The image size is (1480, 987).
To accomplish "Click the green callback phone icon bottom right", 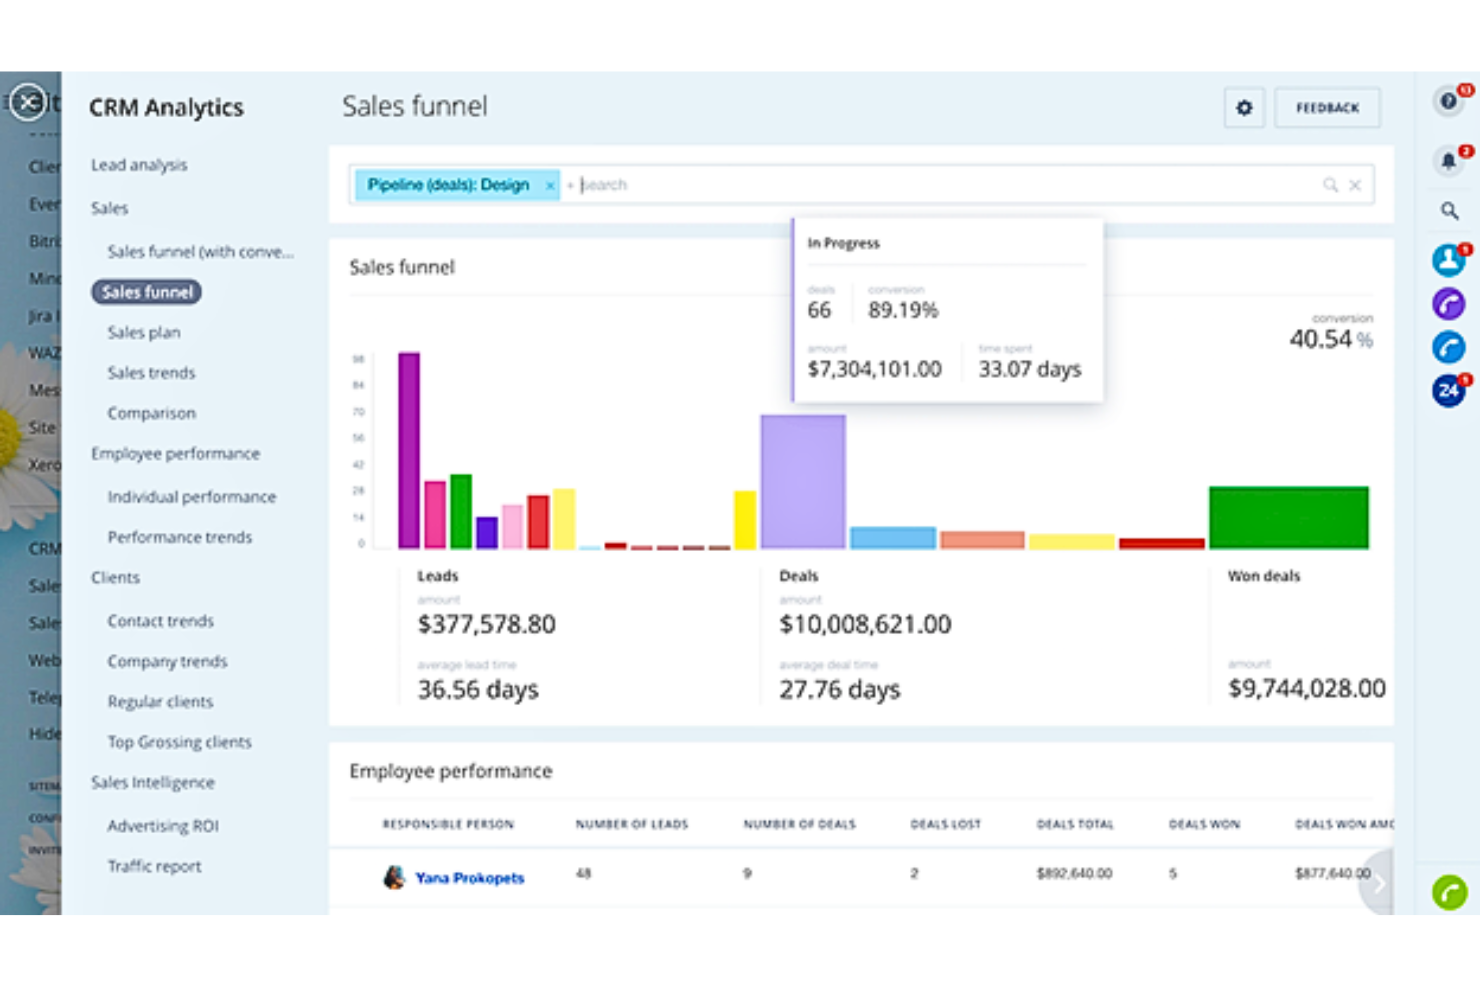I will point(1449,891).
